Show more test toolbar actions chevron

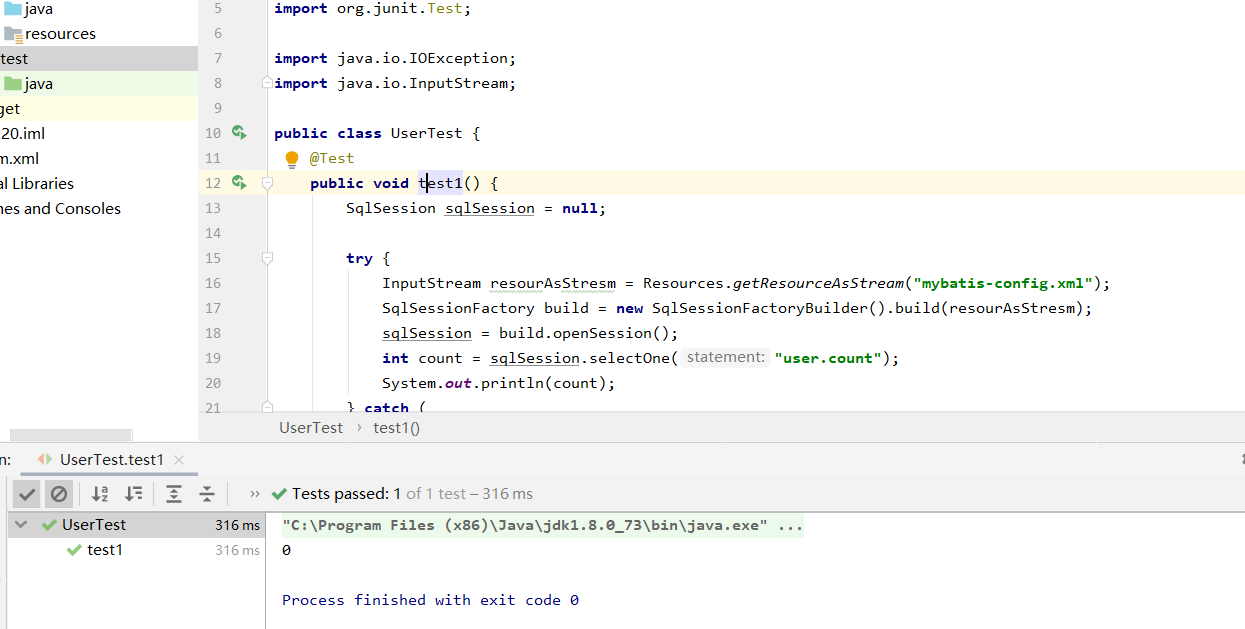tap(254, 494)
